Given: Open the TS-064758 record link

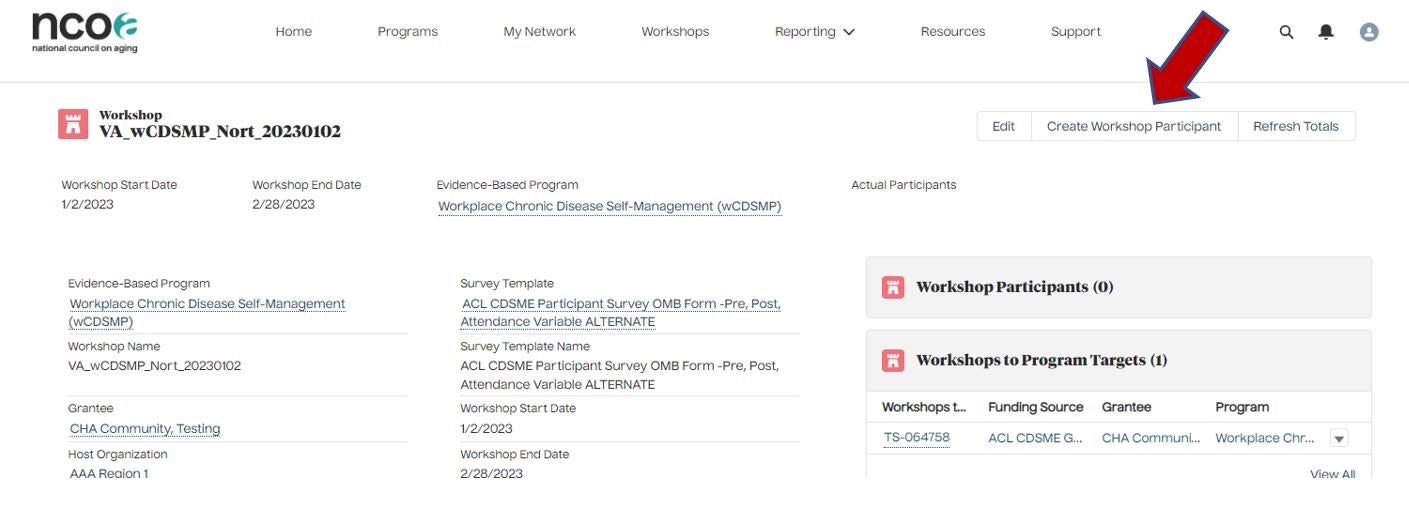Looking at the screenshot, I should [x=917, y=438].
